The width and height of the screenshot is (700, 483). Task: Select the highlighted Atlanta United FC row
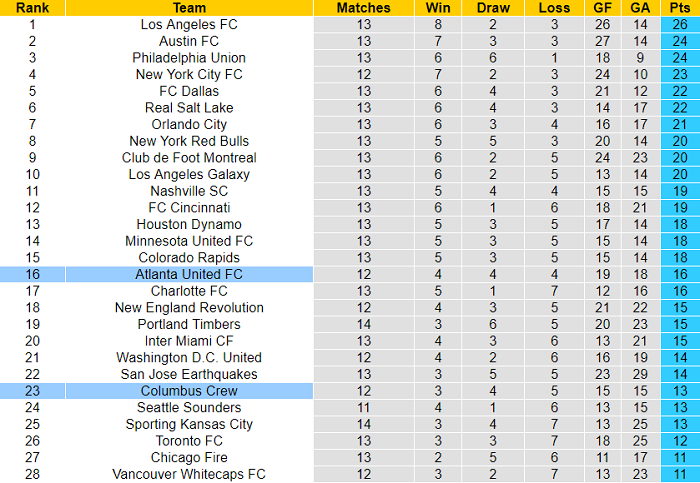(x=189, y=274)
